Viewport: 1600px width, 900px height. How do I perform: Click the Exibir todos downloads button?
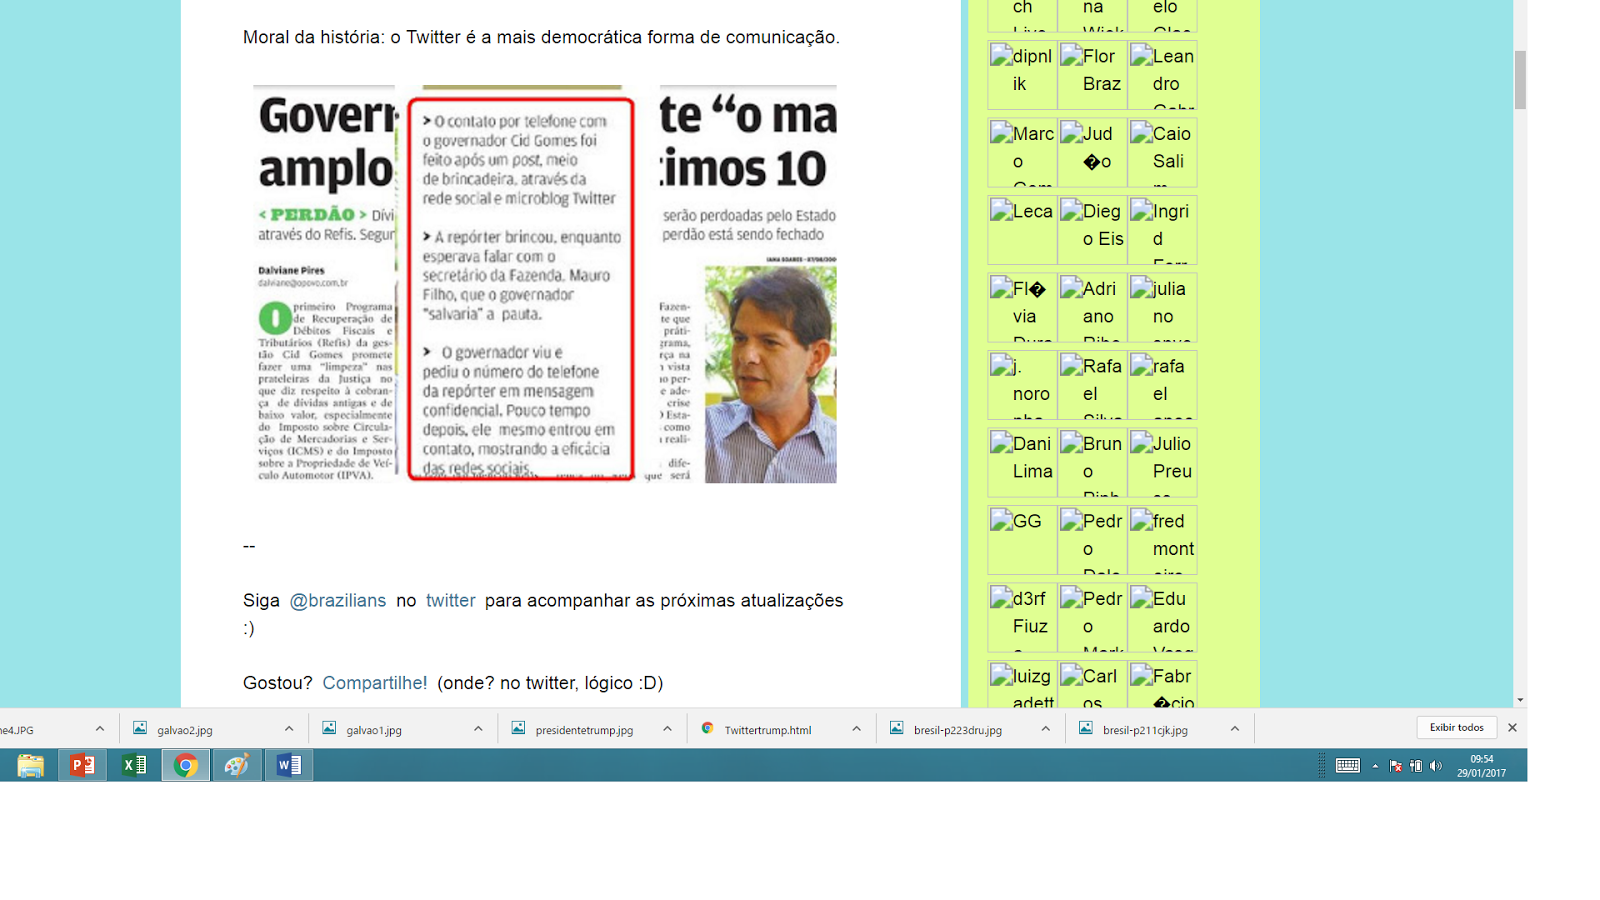[1456, 728]
